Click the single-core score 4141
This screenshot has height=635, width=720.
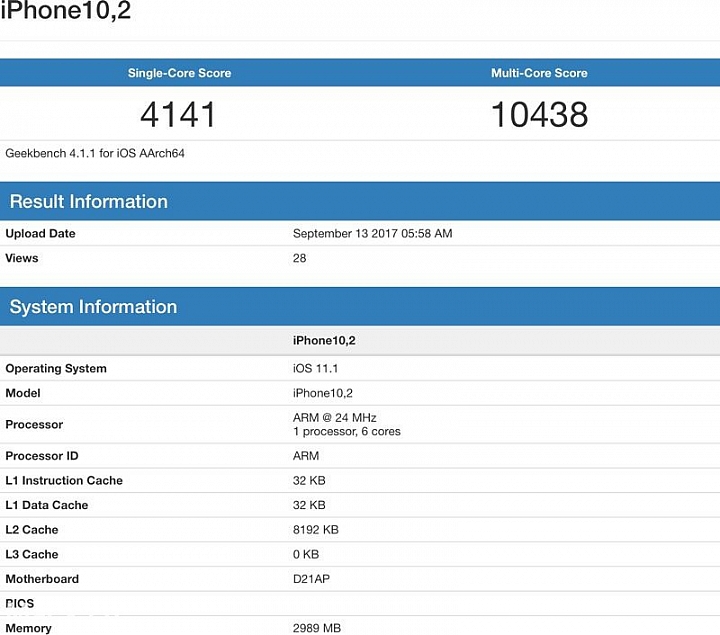click(x=178, y=114)
